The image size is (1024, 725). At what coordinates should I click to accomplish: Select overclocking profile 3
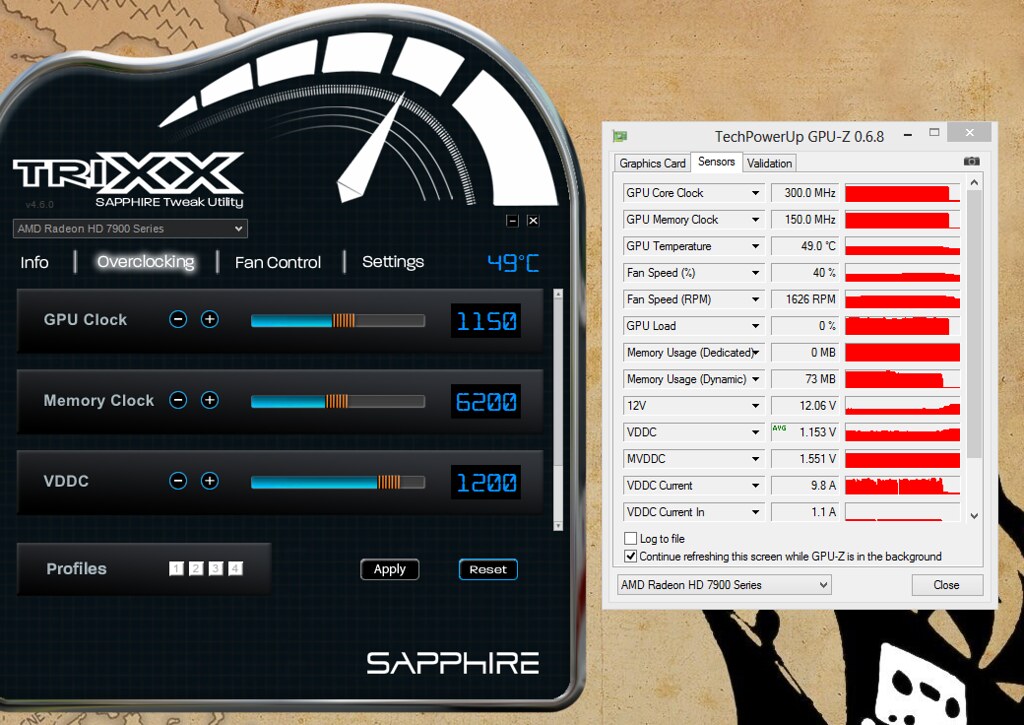click(216, 569)
